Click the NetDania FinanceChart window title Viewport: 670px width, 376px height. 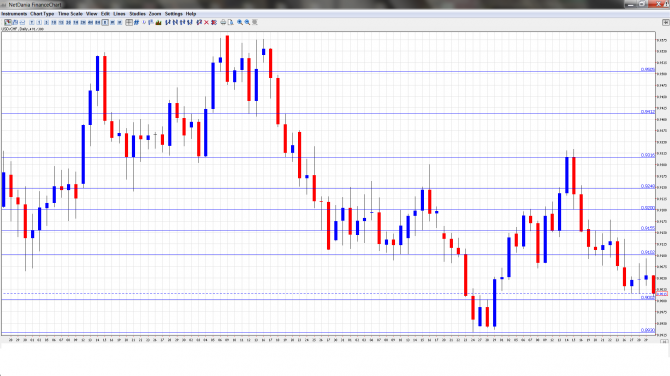tap(35, 5)
